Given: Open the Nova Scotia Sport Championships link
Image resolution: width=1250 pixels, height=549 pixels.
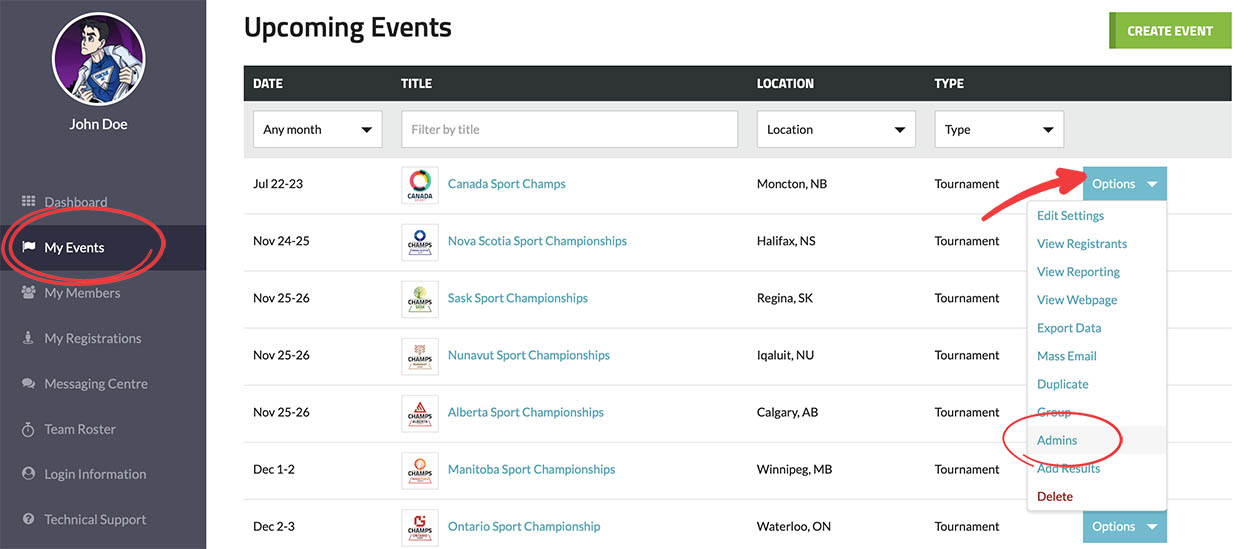Looking at the screenshot, I should coord(537,241).
